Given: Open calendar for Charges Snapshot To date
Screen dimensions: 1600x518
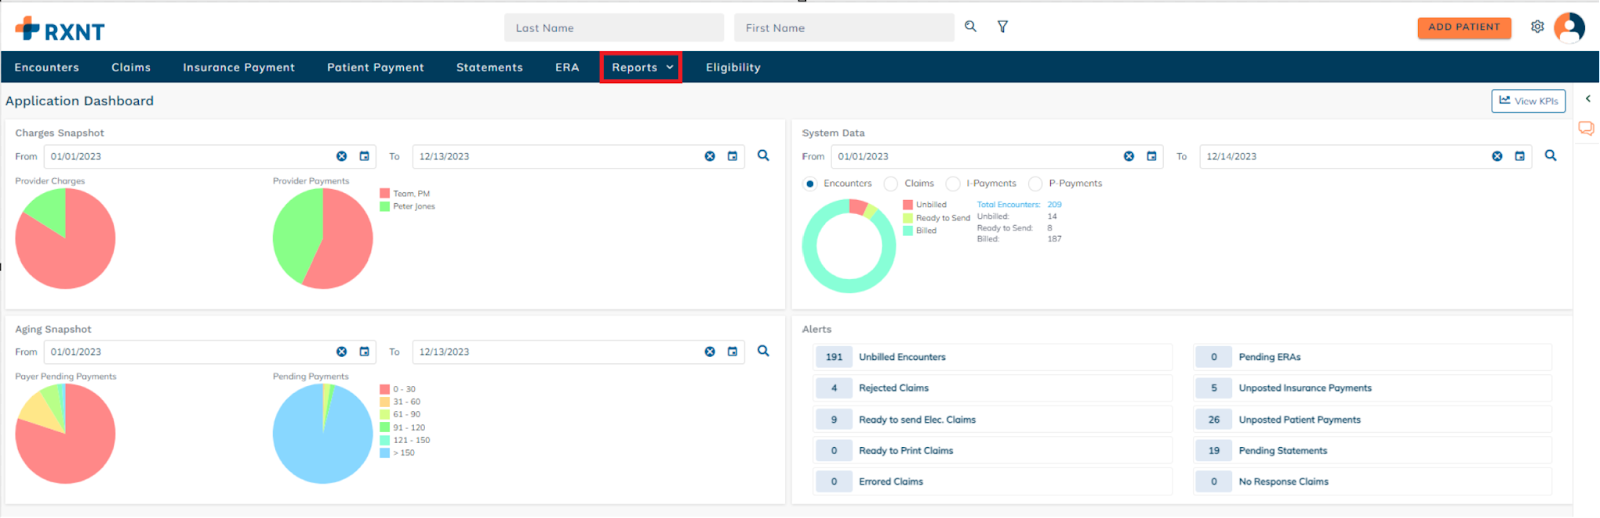Looking at the screenshot, I should [732, 156].
